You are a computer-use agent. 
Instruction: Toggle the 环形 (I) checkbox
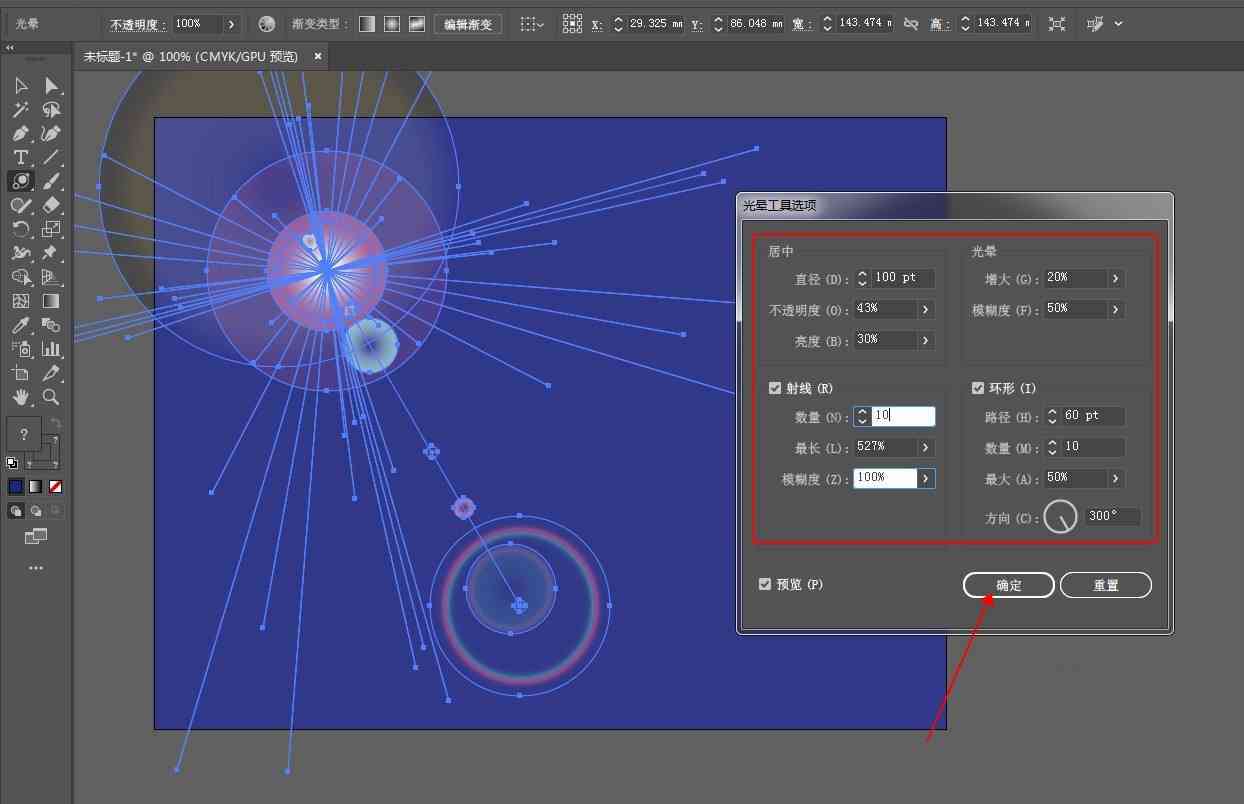(978, 388)
